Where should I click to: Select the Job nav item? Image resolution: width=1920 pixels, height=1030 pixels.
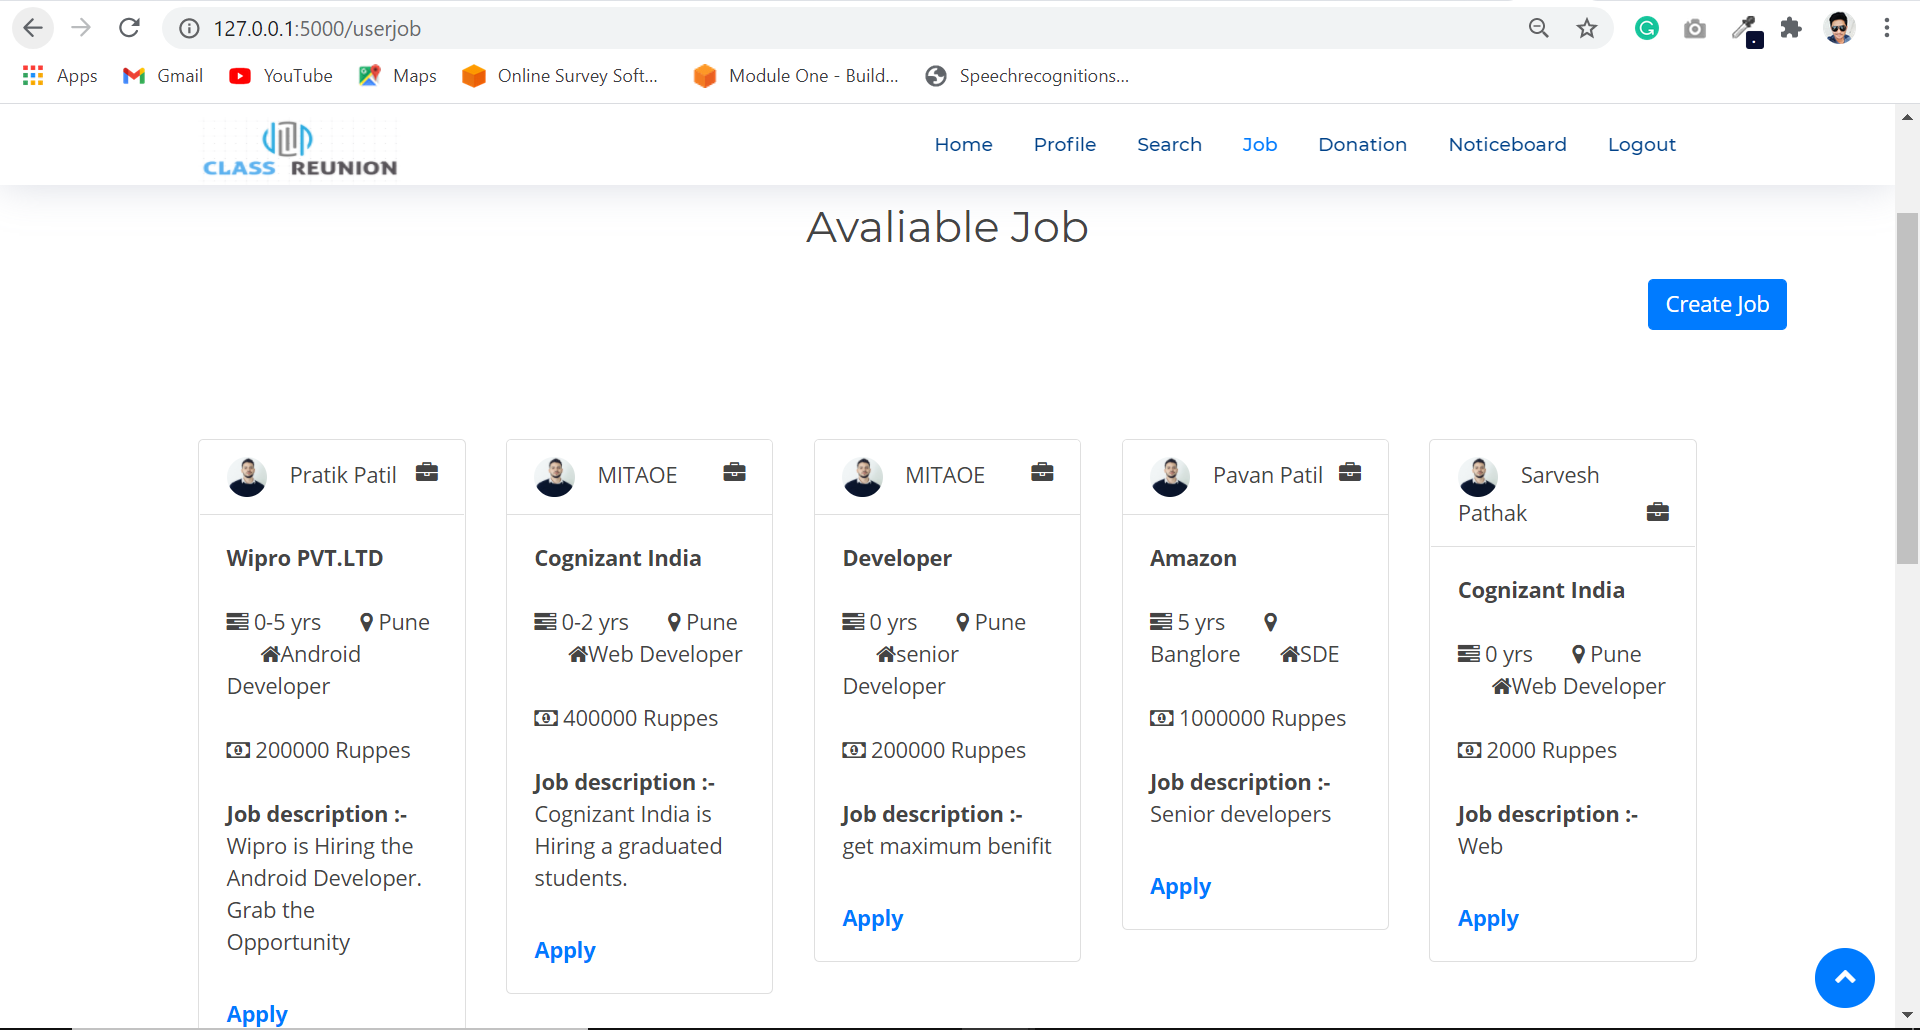click(1260, 145)
